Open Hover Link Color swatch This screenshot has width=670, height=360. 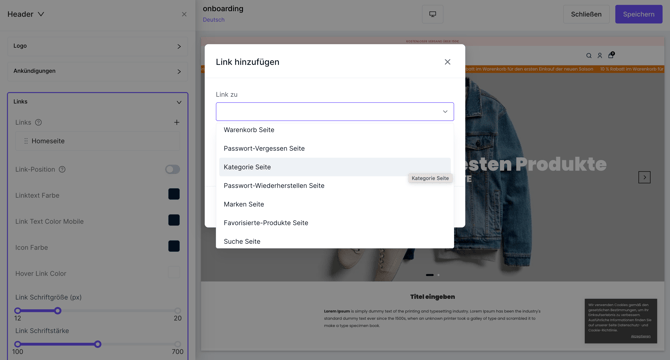pos(174,272)
